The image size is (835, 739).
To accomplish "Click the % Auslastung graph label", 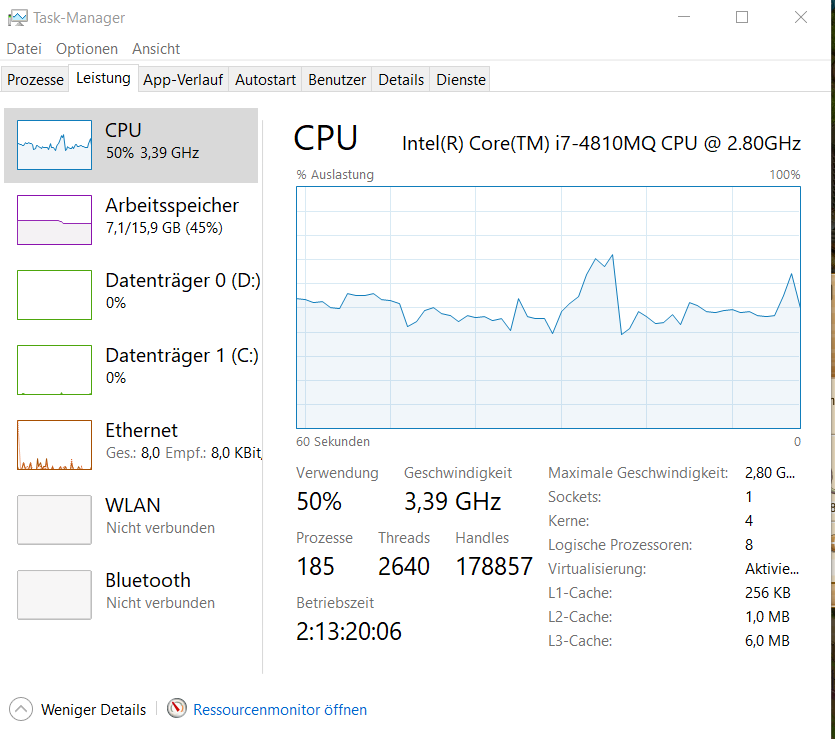I will coord(335,175).
